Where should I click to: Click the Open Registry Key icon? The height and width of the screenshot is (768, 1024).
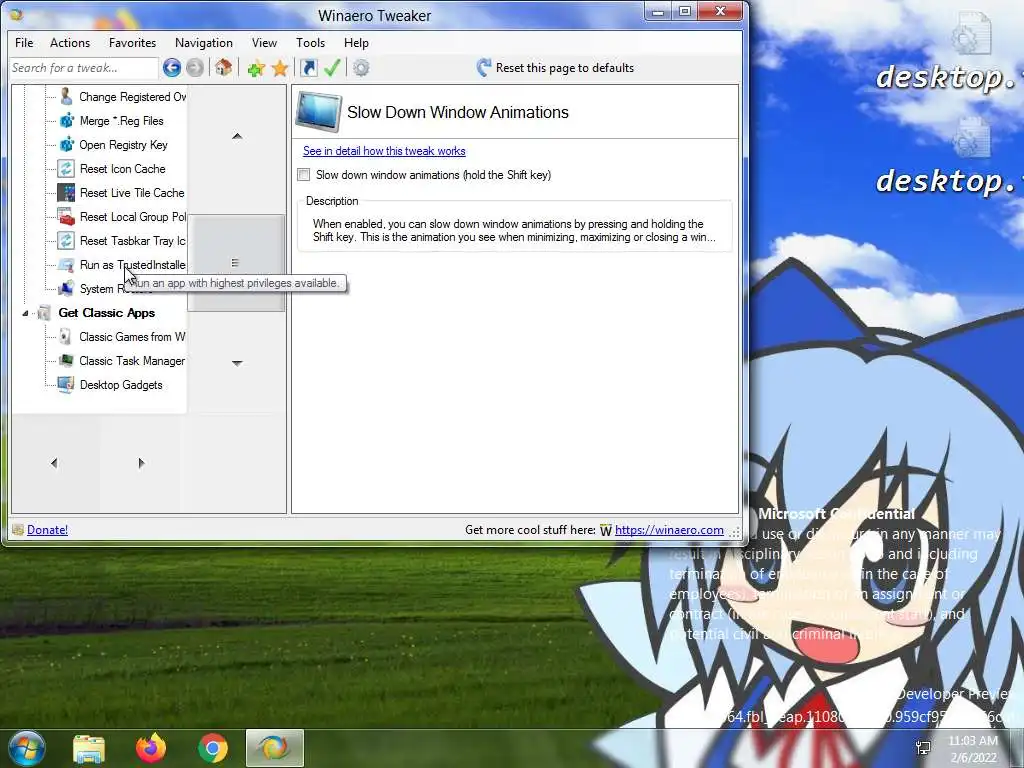(x=67, y=144)
